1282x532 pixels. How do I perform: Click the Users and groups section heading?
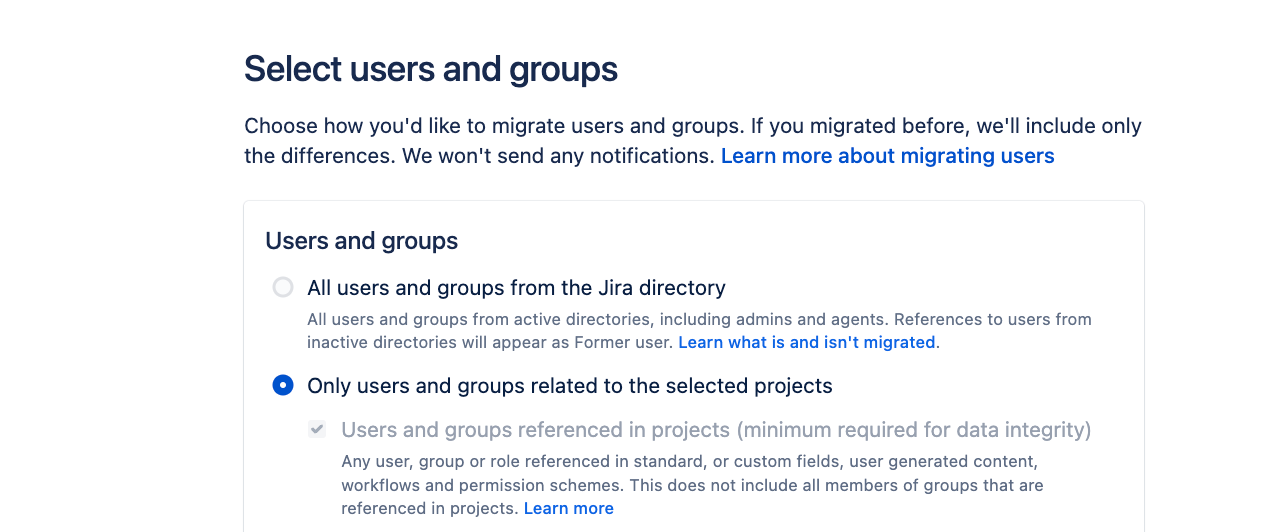click(x=361, y=241)
